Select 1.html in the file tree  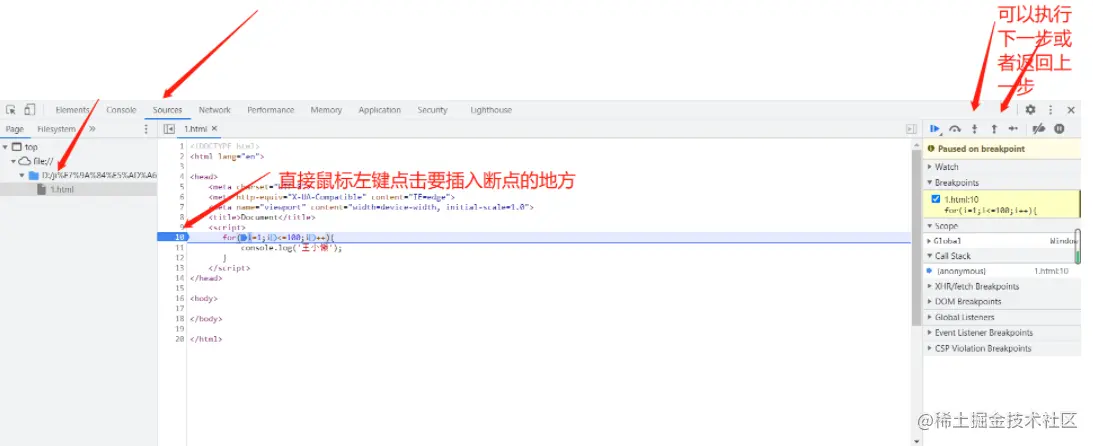[x=61, y=190]
